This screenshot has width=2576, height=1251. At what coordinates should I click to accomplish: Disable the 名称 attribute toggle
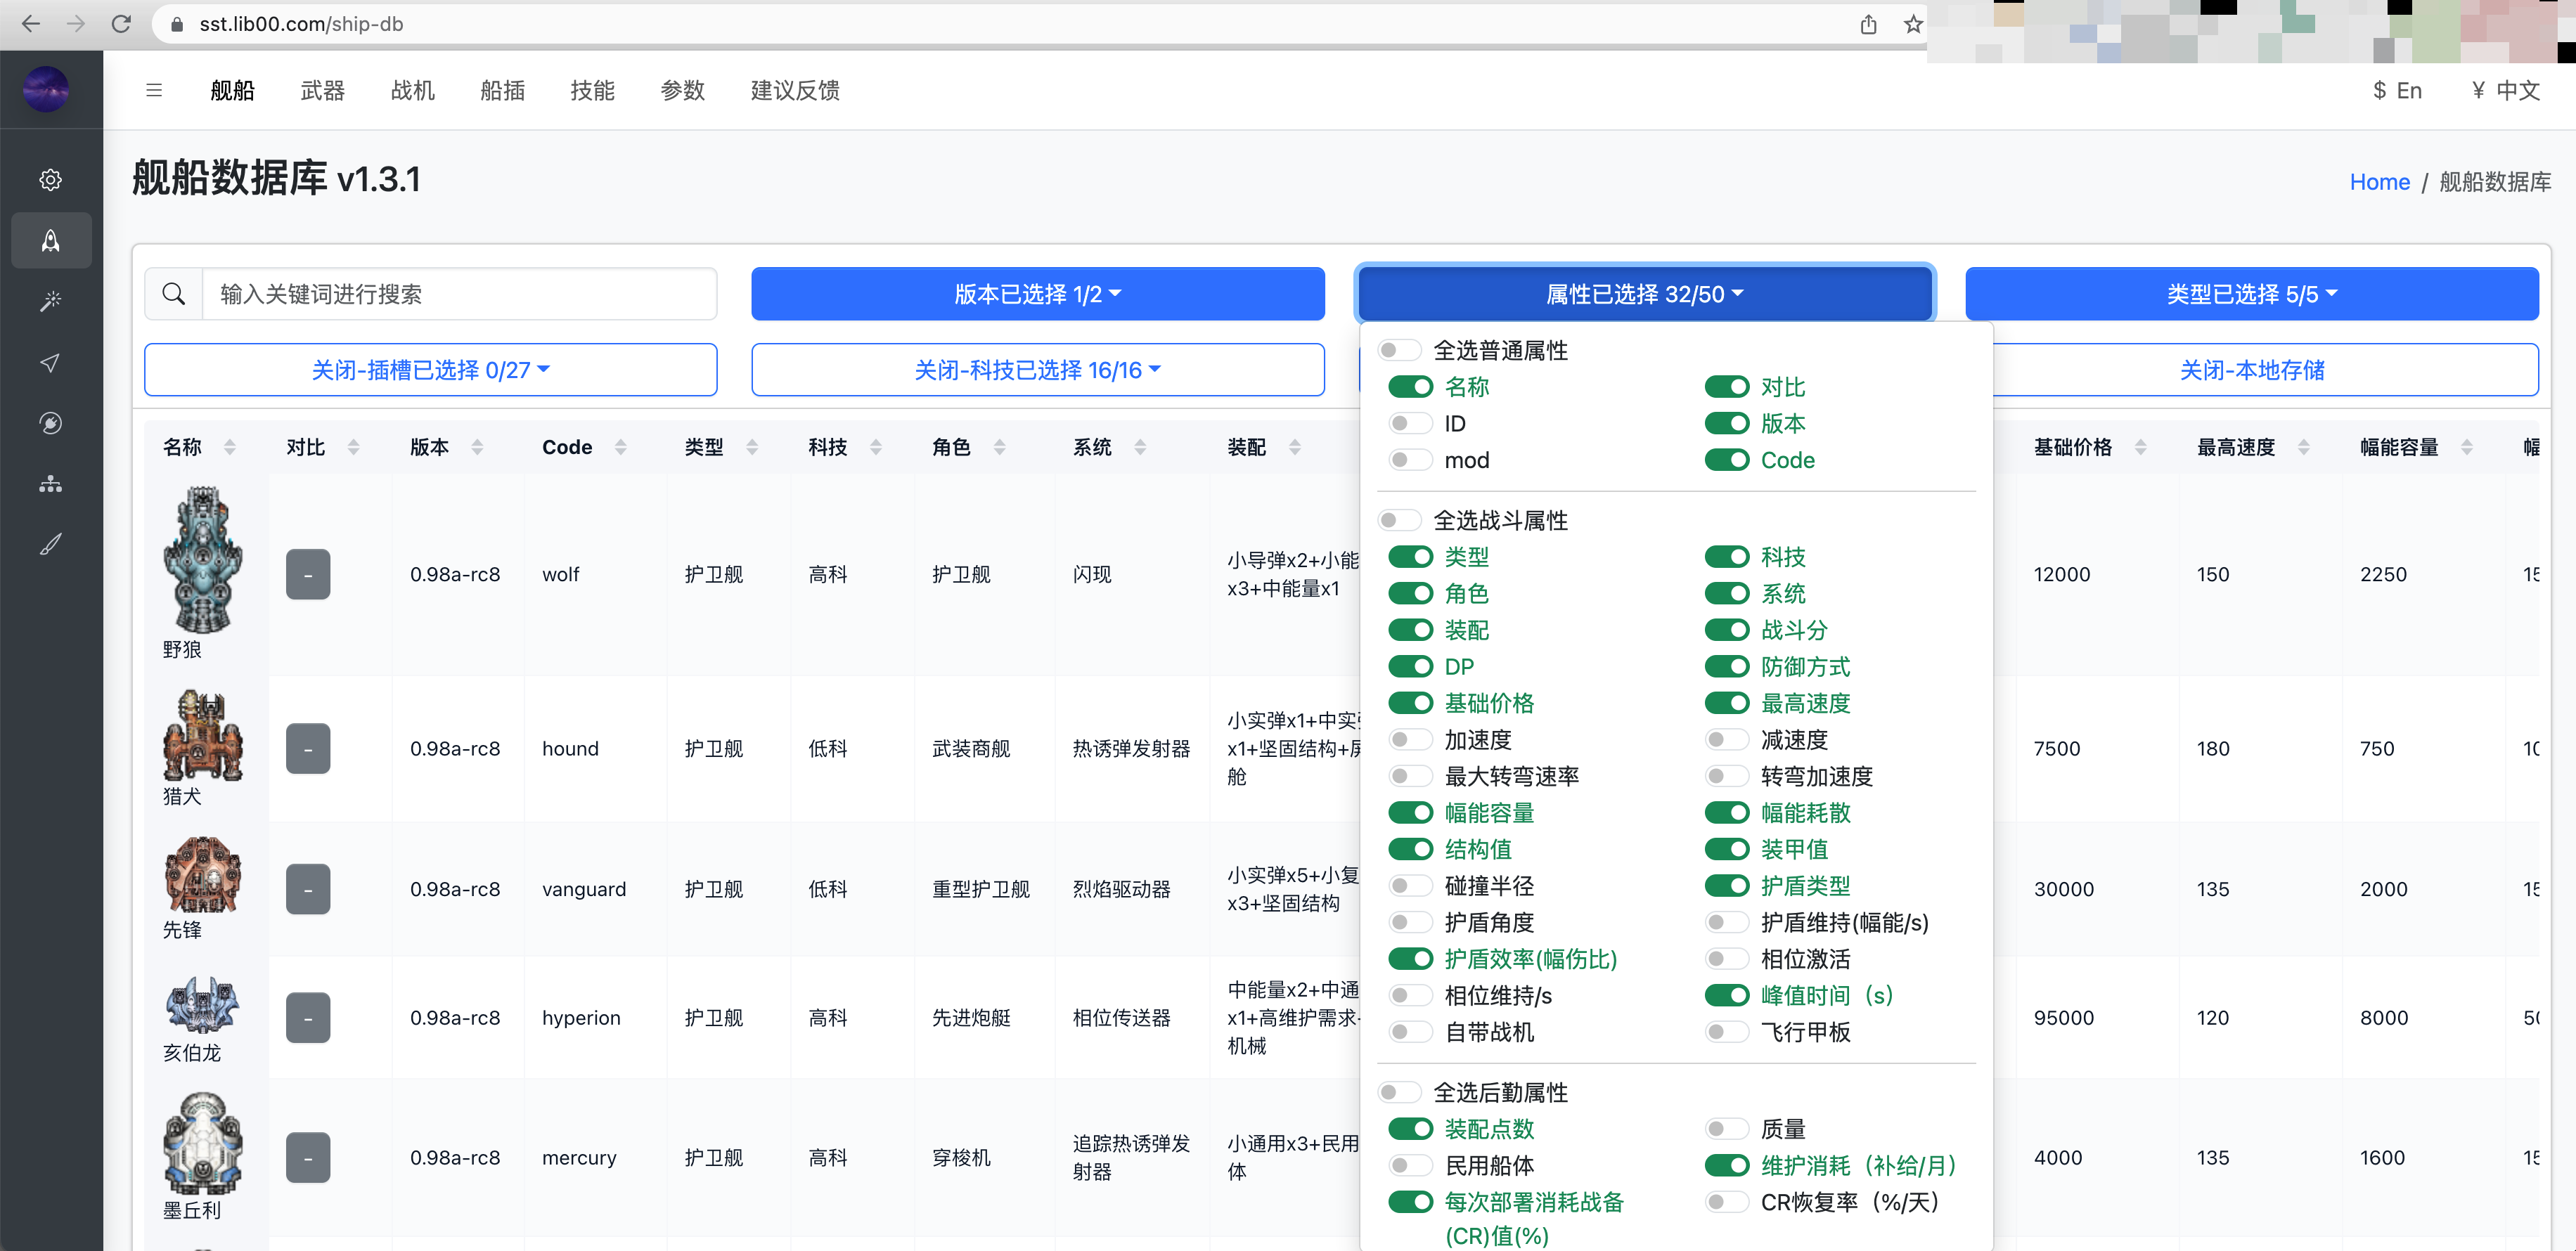pos(1411,387)
